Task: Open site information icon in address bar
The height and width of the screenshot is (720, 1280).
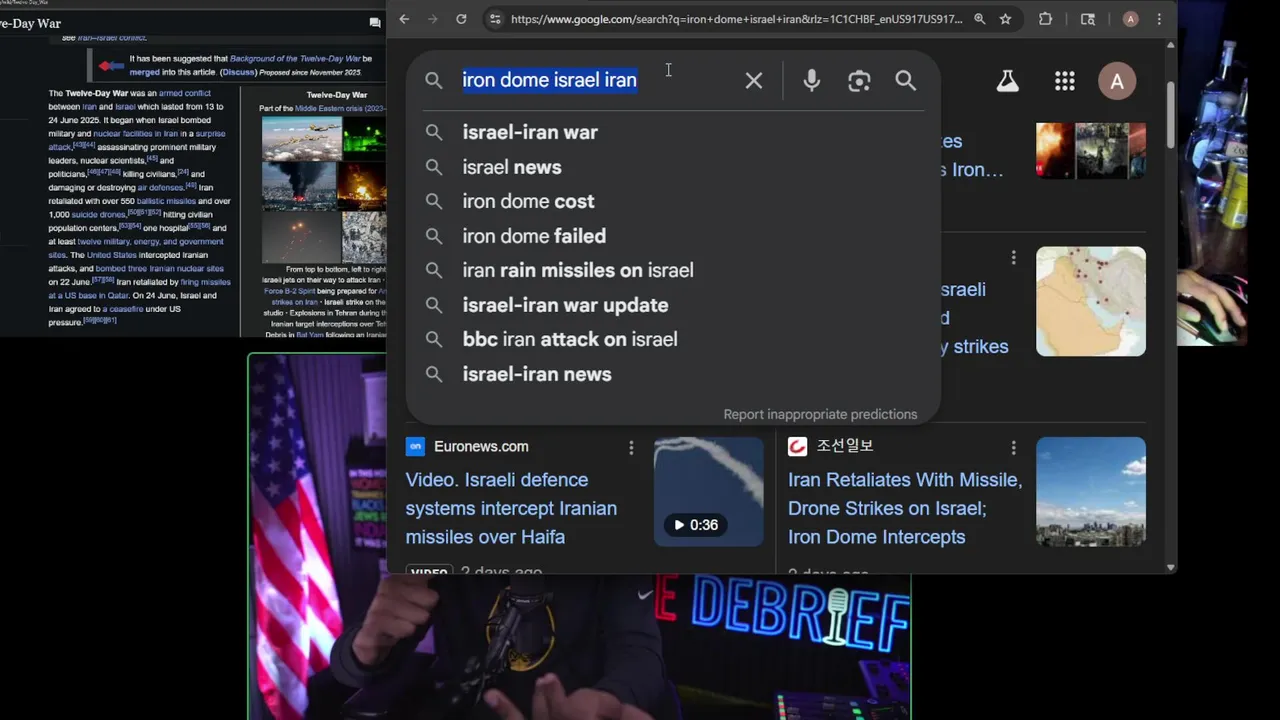Action: (494, 19)
